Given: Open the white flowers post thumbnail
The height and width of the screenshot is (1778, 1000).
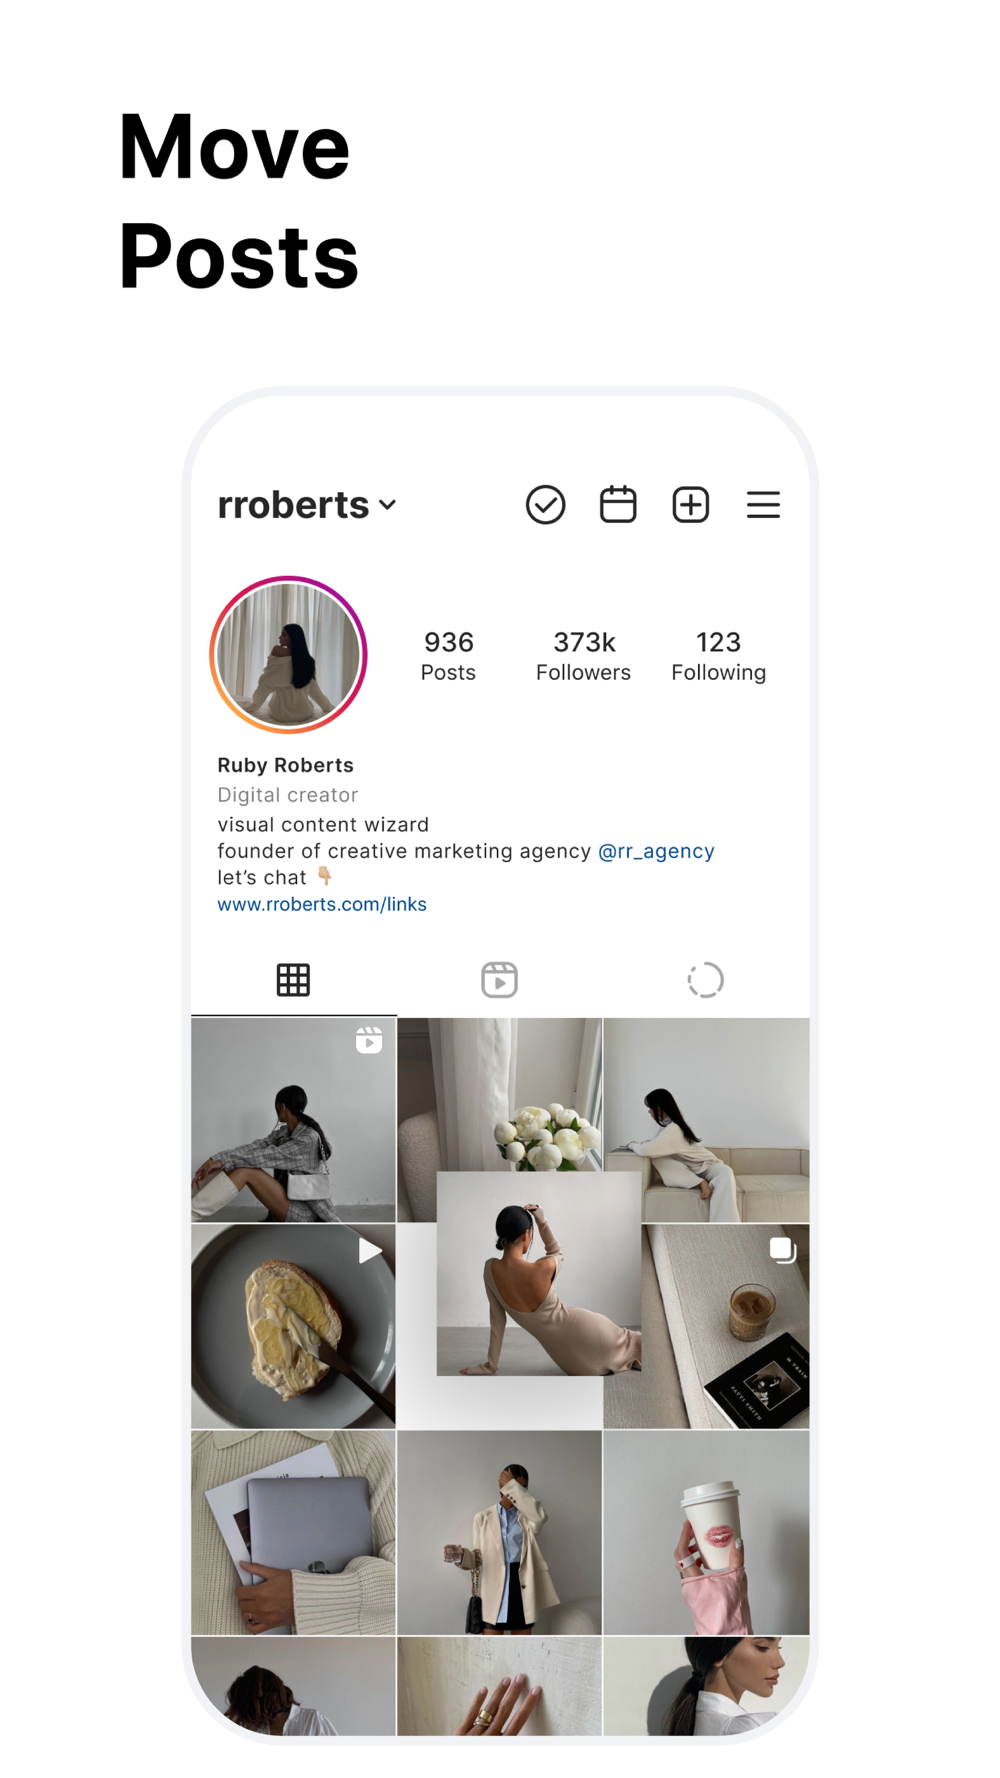Looking at the screenshot, I should (x=500, y=1095).
